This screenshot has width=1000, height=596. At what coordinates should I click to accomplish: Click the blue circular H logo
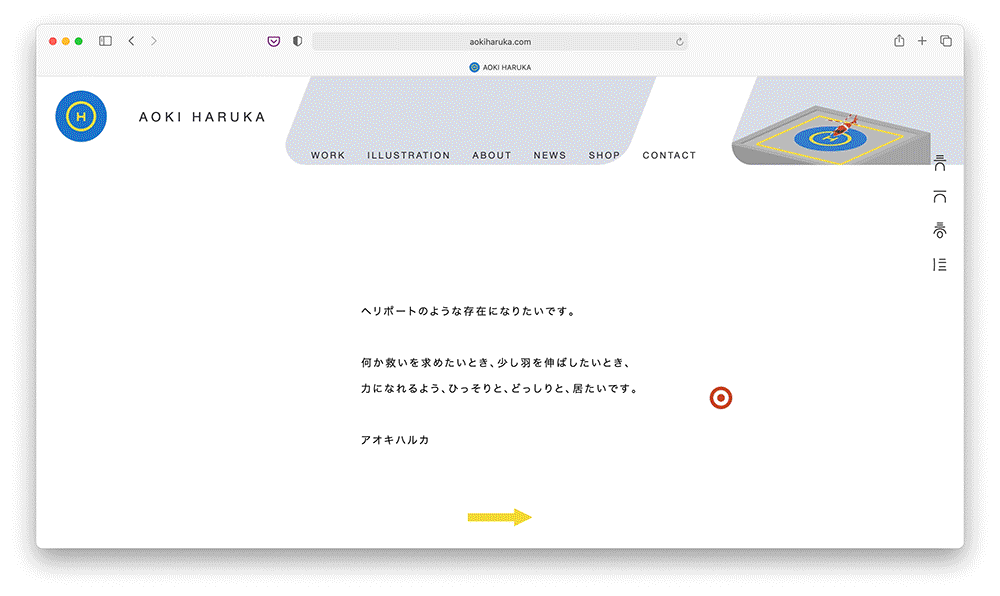click(x=81, y=116)
